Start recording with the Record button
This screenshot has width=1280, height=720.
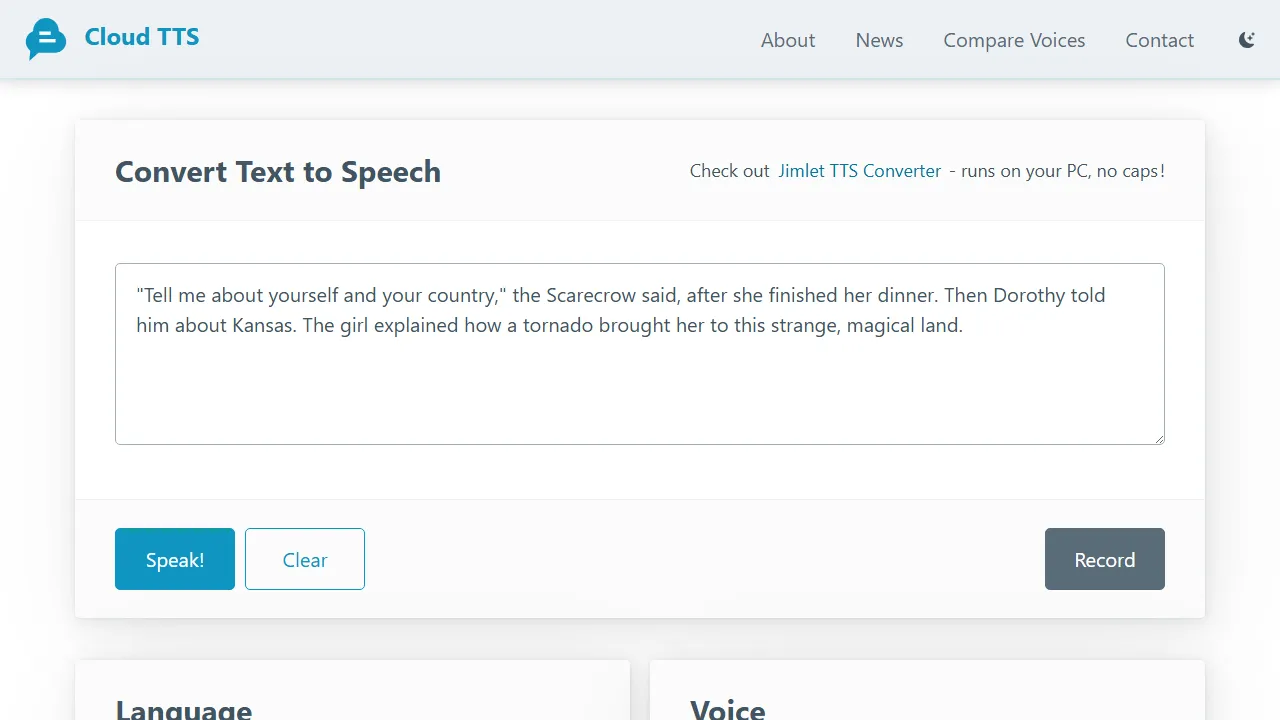coord(1104,559)
